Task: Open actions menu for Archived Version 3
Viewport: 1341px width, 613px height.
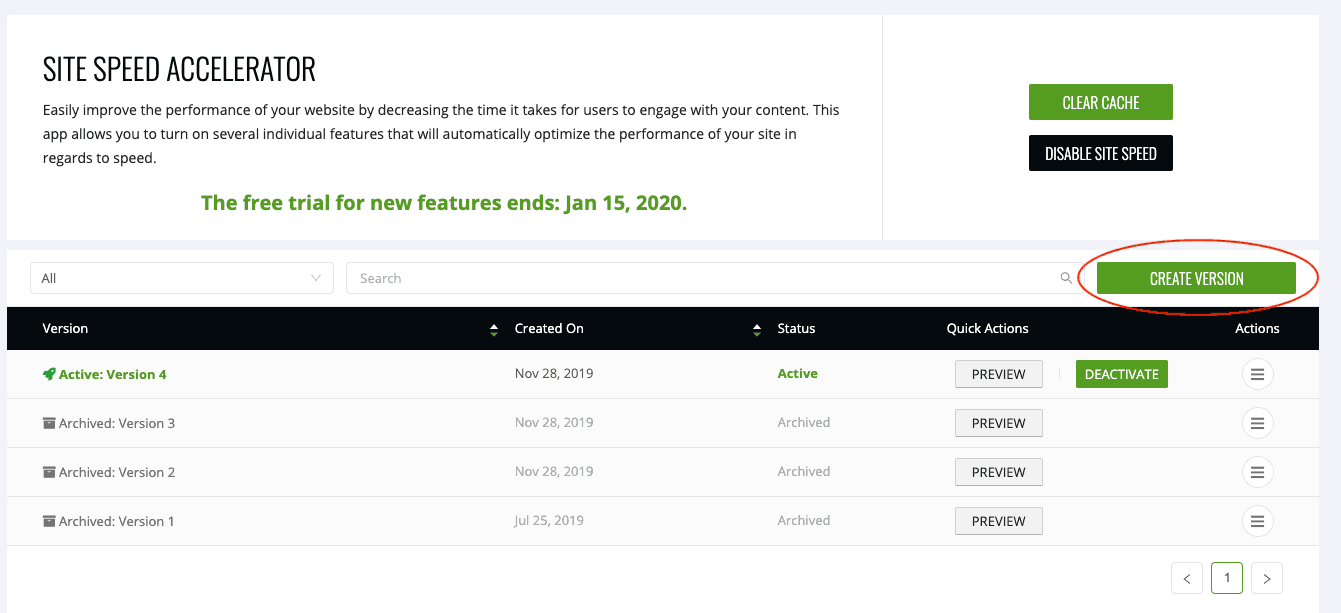Action: (1257, 423)
